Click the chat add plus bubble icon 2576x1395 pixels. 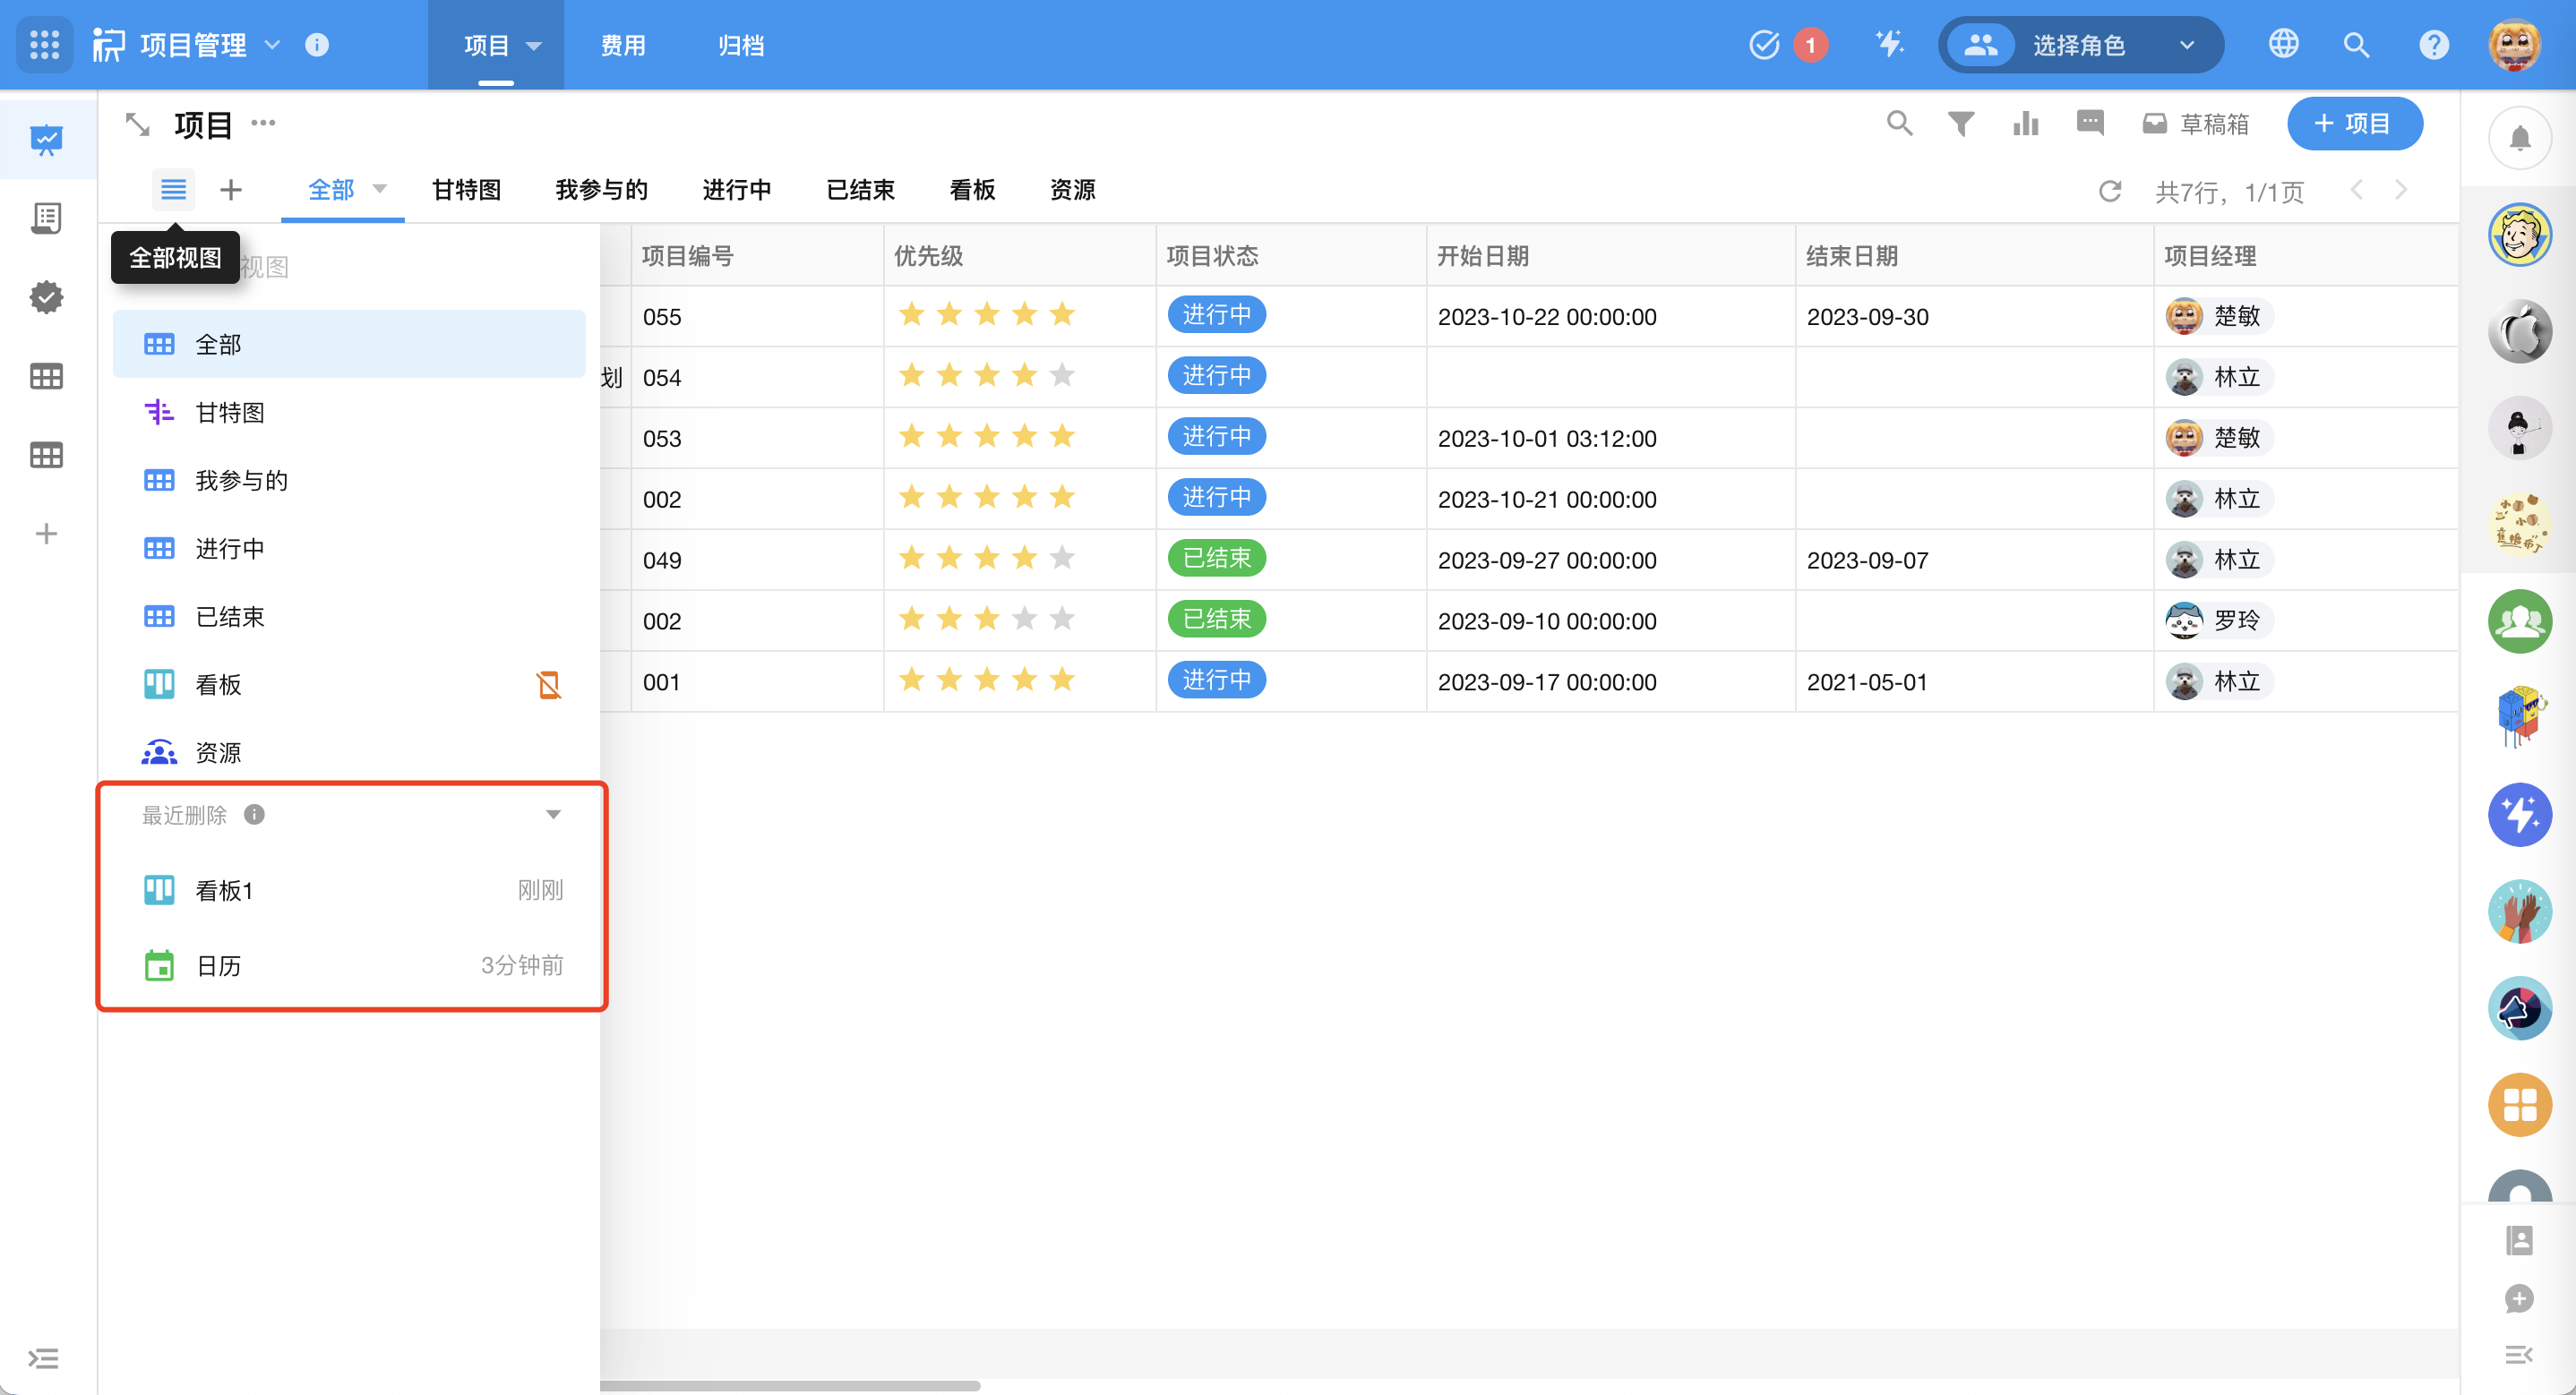coord(2519,1299)
